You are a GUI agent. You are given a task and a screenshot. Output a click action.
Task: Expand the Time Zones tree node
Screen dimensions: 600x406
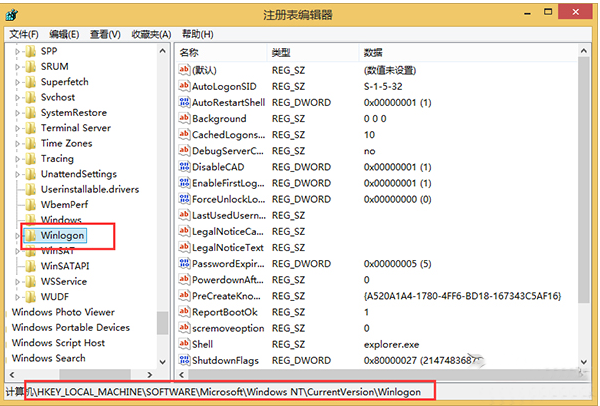pyautogui.click(x=17, y=143)
